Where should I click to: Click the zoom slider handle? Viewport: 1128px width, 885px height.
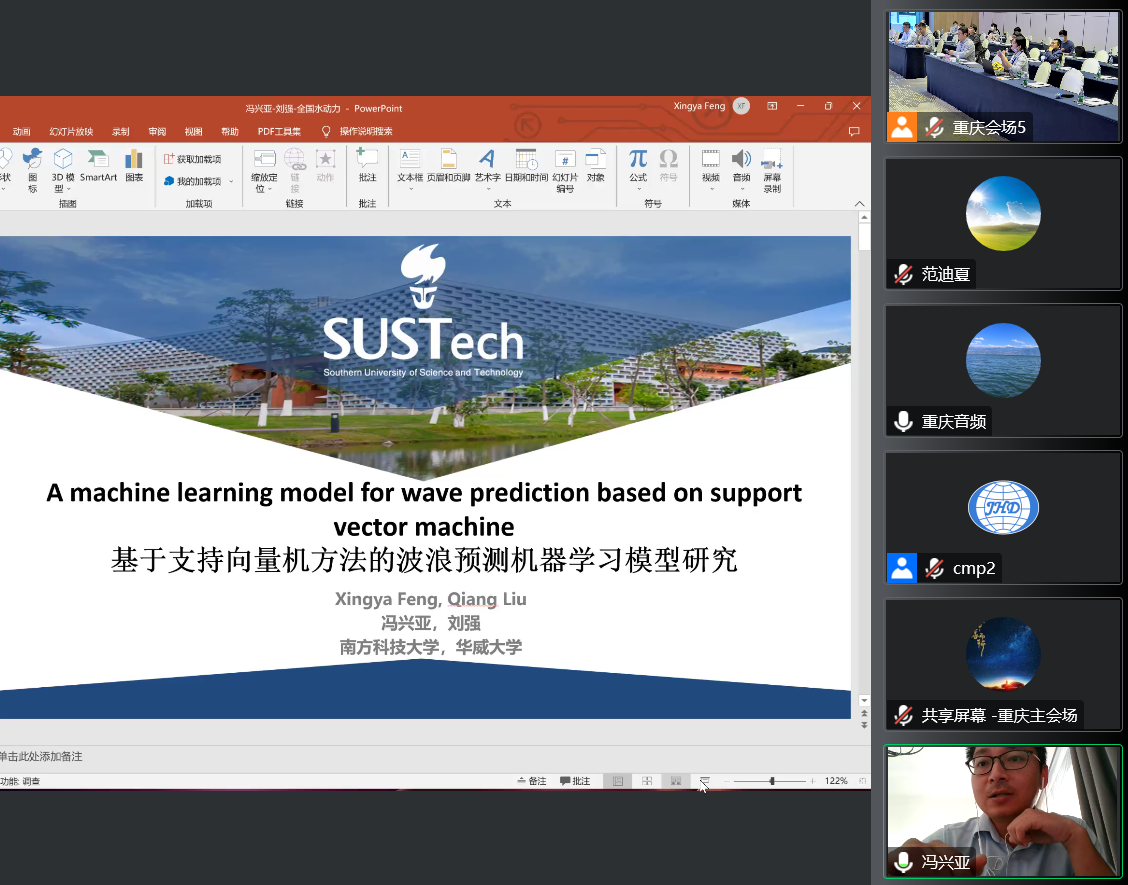772,781
